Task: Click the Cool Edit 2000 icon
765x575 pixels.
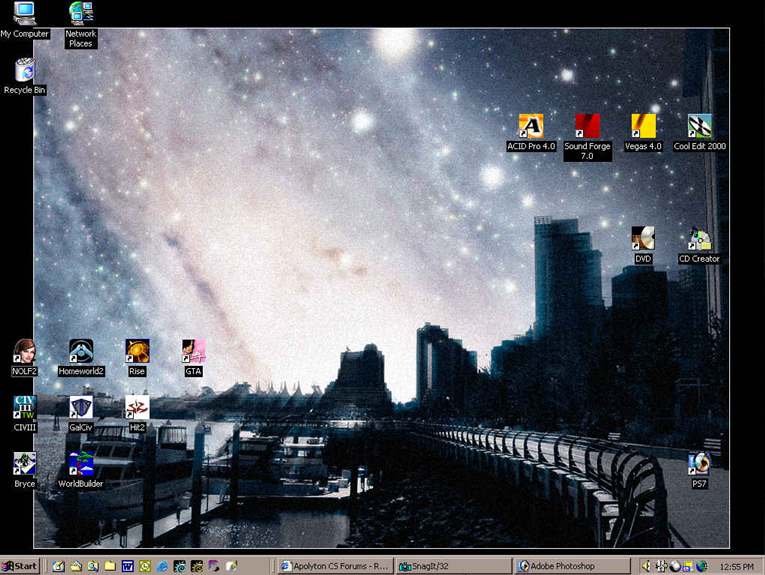Action: [699, 127]
